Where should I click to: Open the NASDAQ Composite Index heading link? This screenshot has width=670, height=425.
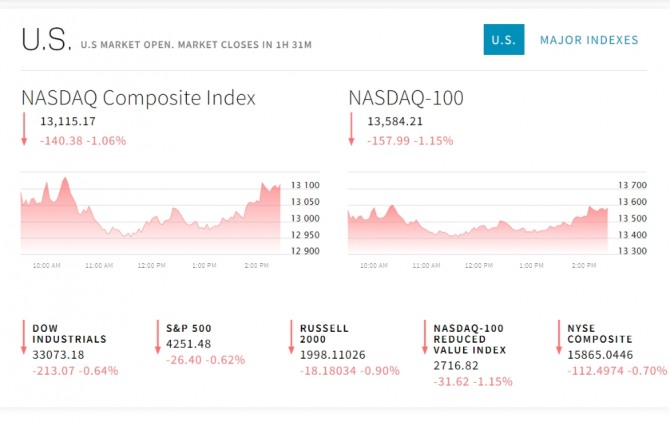click(x=138, y=98)
